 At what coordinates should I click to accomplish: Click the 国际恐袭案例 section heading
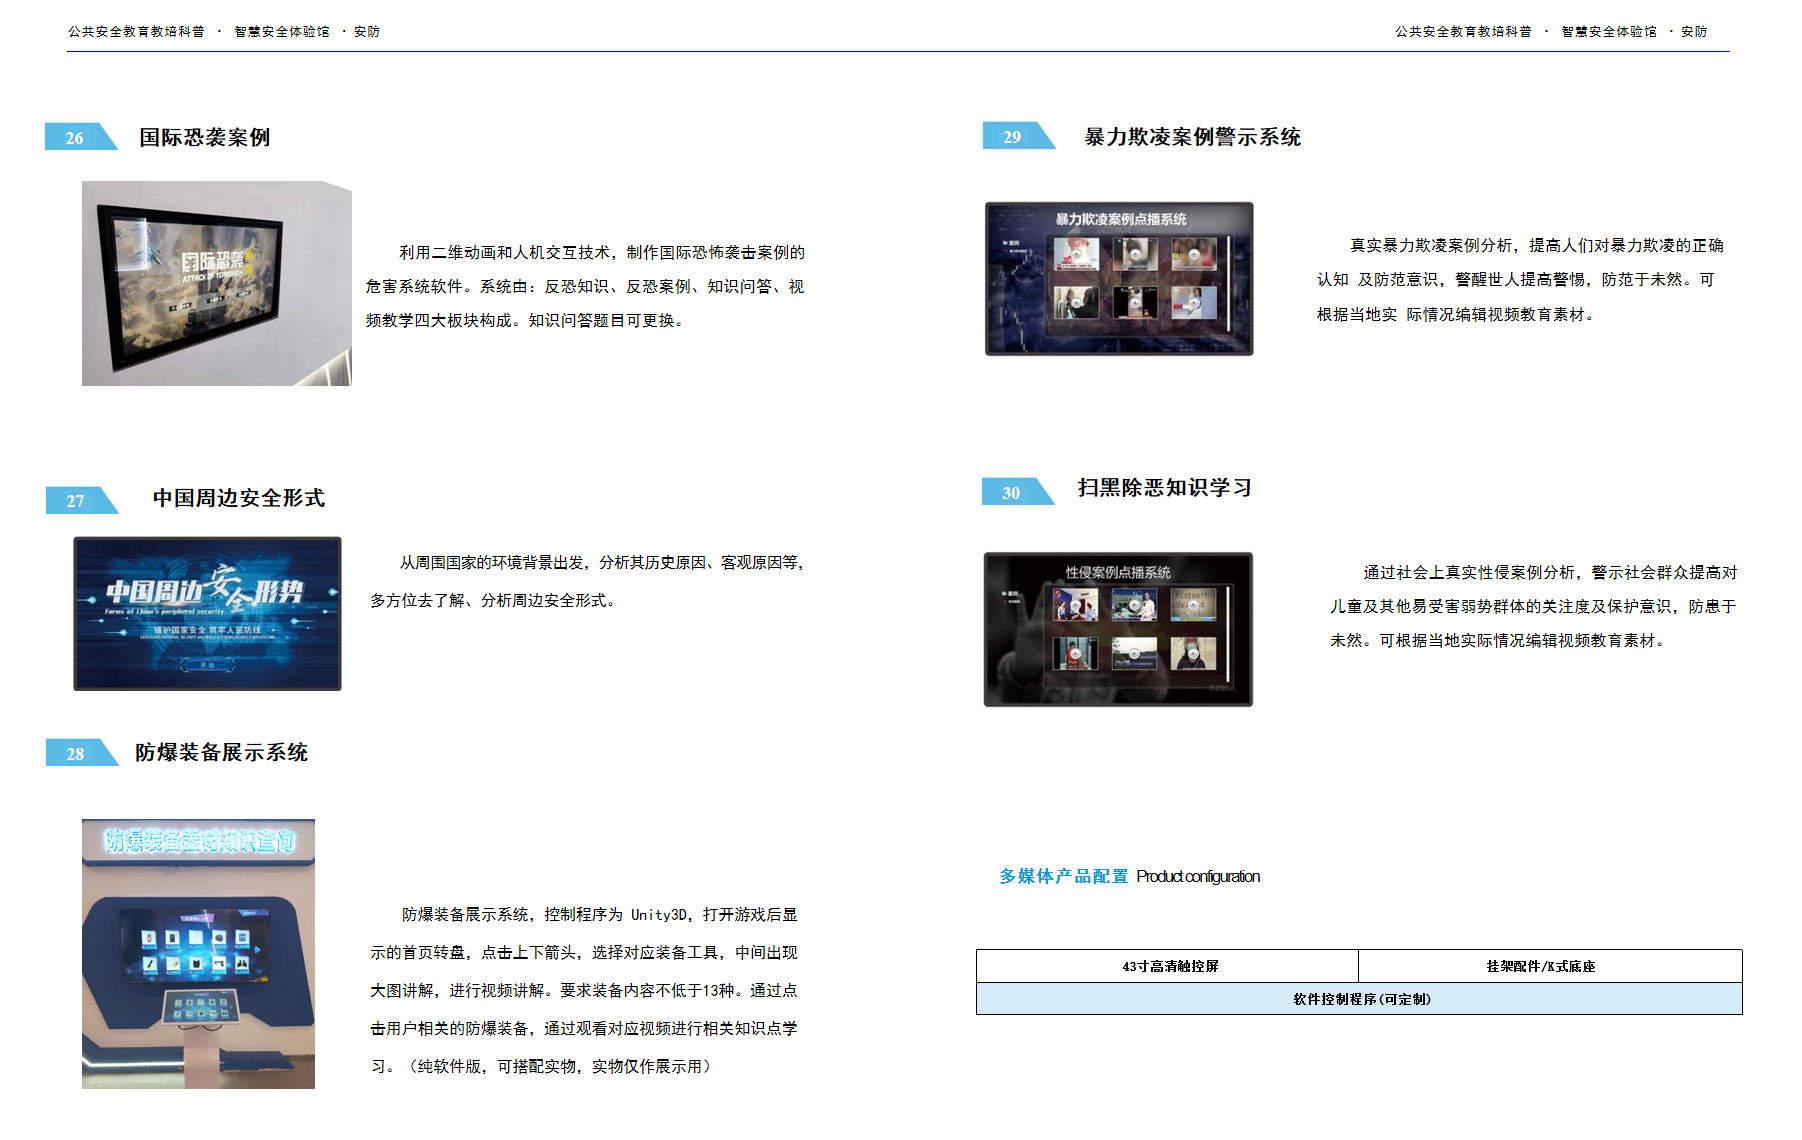(x=204, y=138)
